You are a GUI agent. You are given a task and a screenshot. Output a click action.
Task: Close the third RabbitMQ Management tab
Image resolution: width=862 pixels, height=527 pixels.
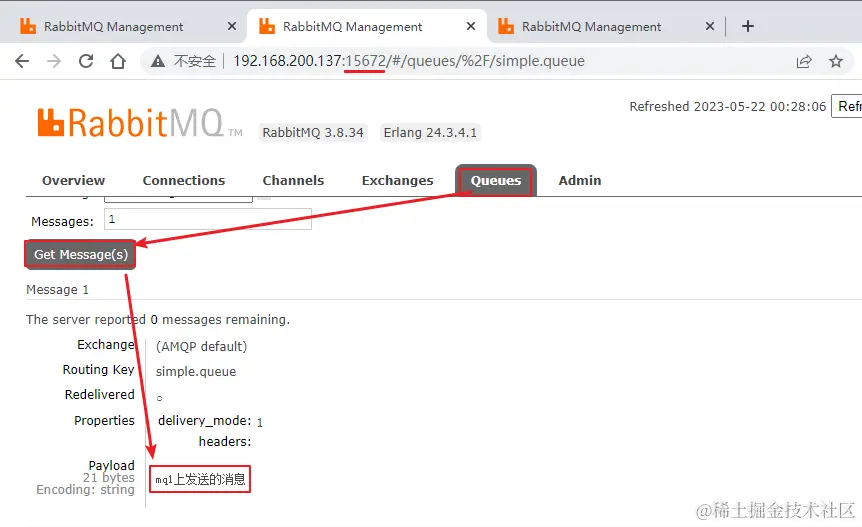pyautogui.click(x=710, y=26)
